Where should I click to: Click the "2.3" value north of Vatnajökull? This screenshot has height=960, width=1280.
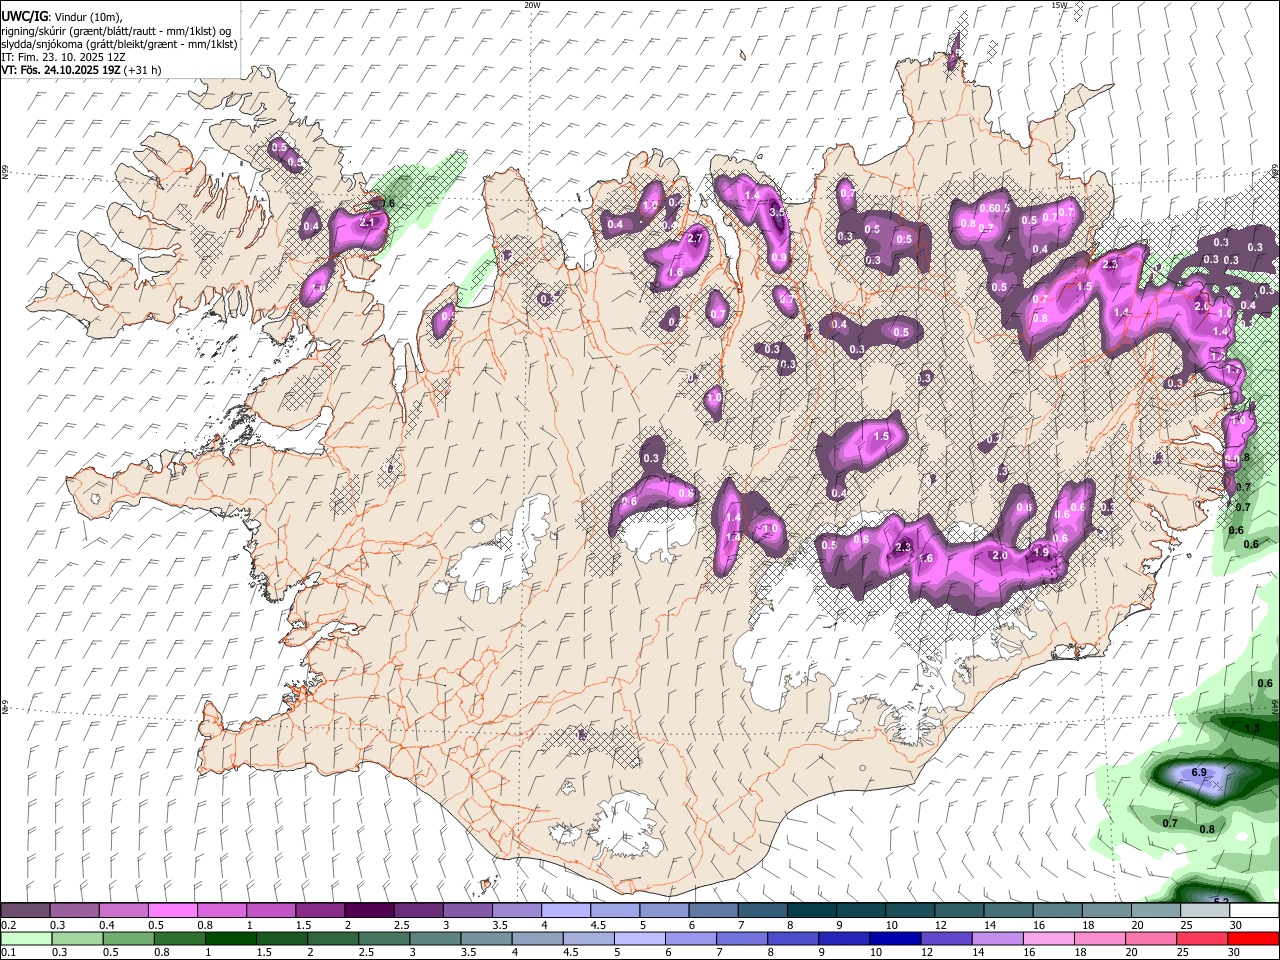904,547
